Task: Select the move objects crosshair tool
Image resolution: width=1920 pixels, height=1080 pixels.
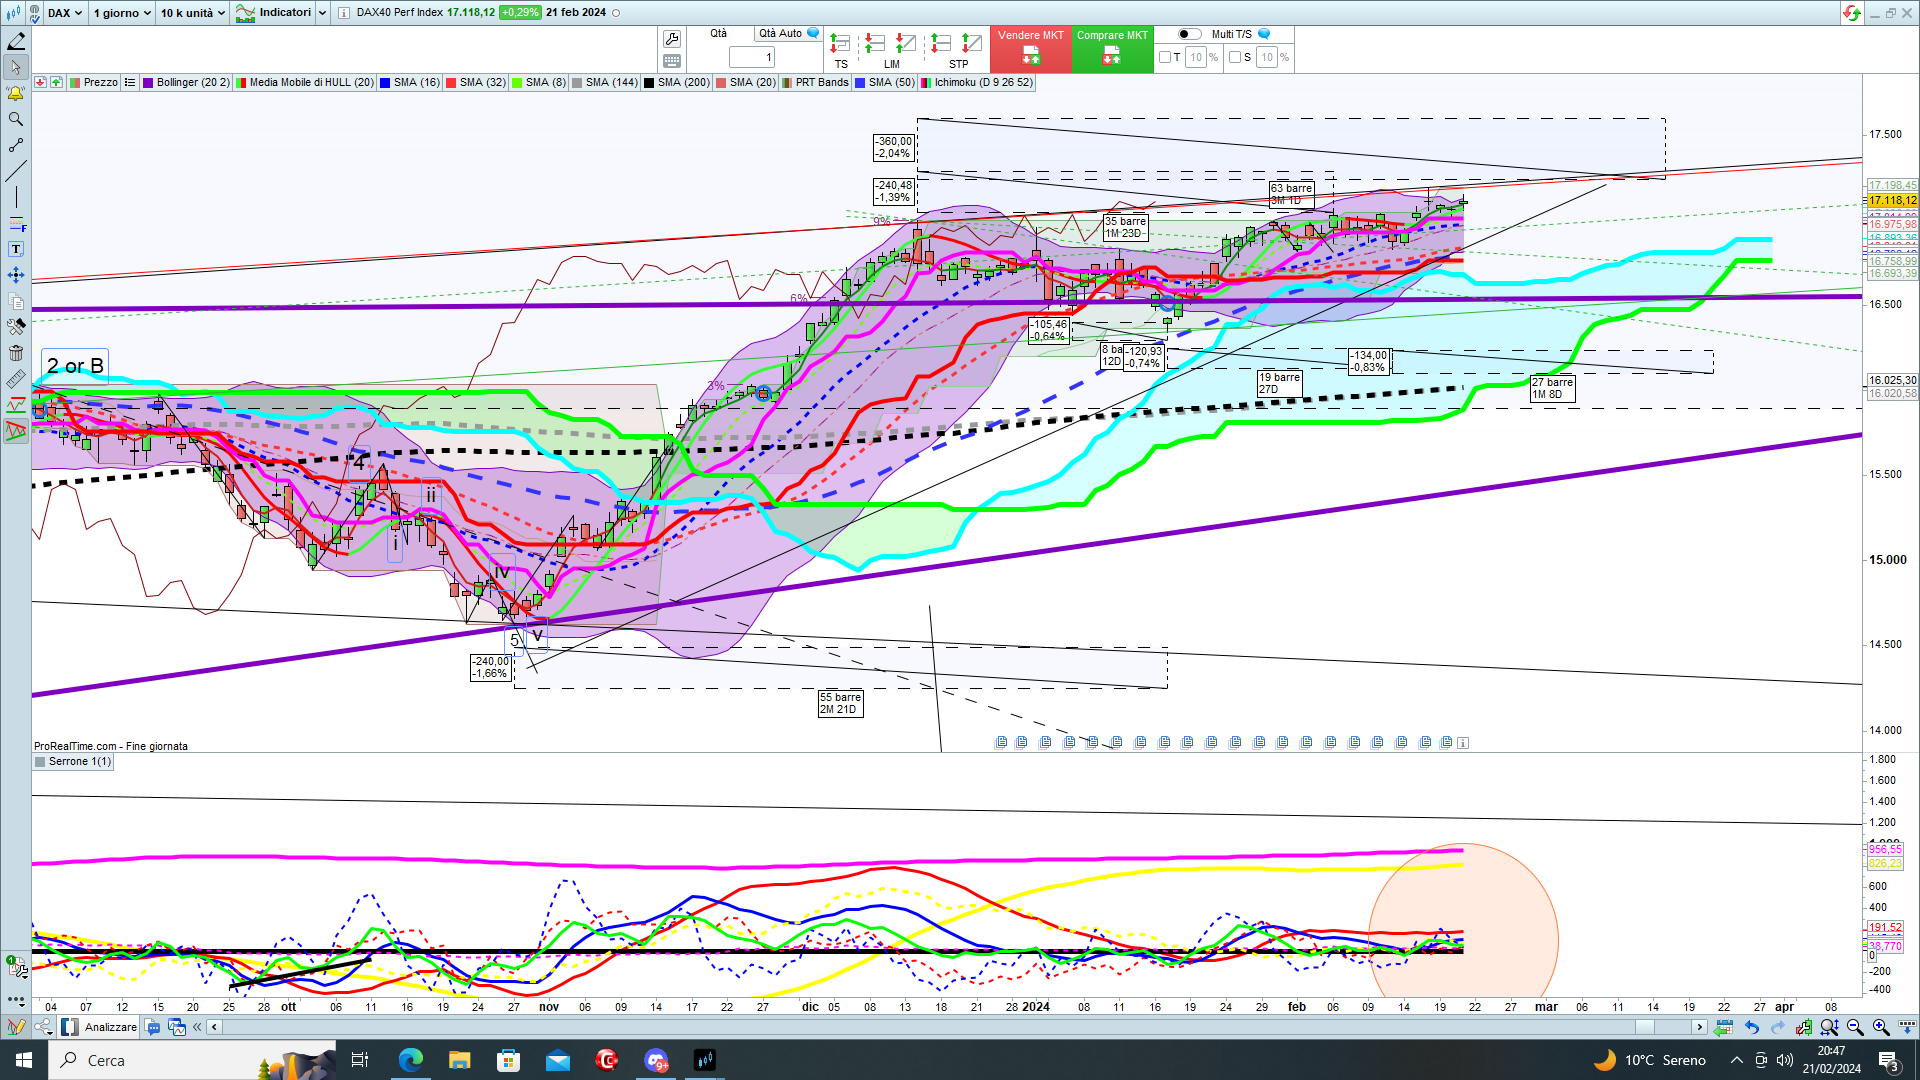Action: tap(16, 275)
